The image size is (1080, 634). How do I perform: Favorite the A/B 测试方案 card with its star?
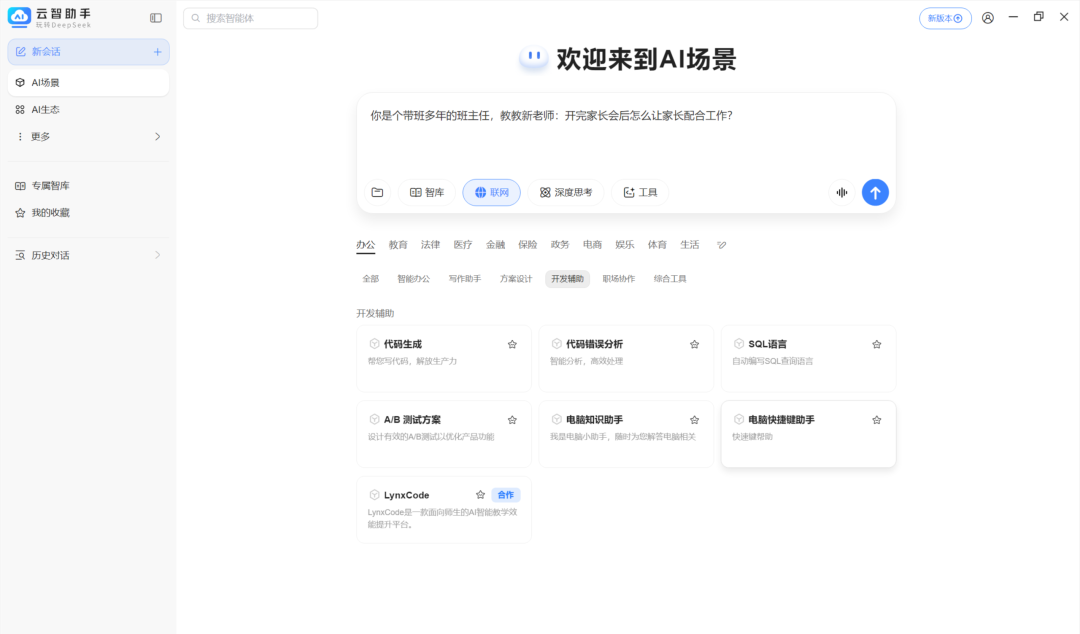[x=512, y=420]
